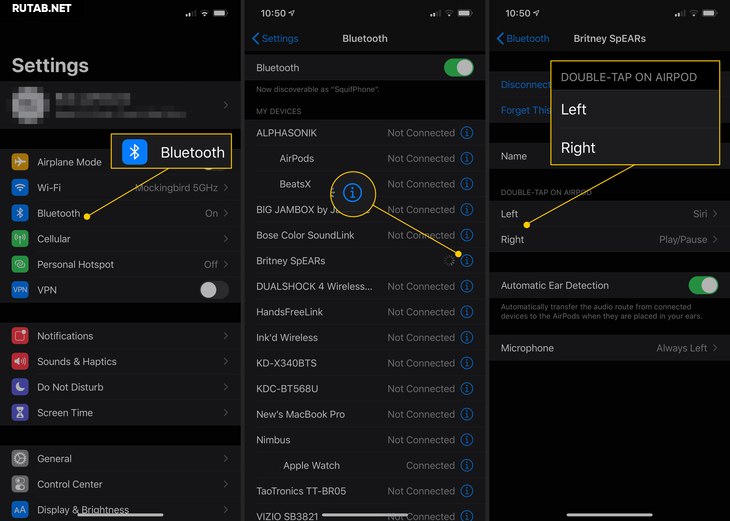Tap the Personal Hotspot icon
Image resolution: width=730 pixels, height=521 pixels.
pos(20,264)
